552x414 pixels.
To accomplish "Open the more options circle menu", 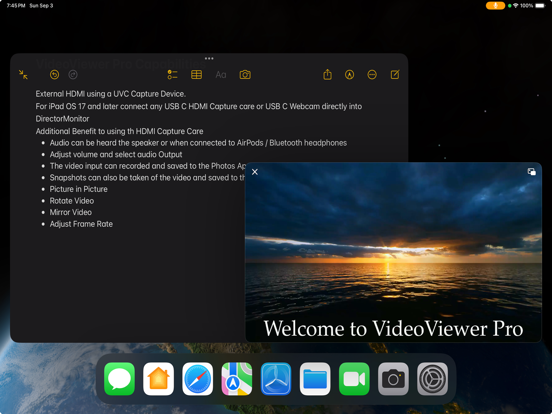I will tap(372, 75).
